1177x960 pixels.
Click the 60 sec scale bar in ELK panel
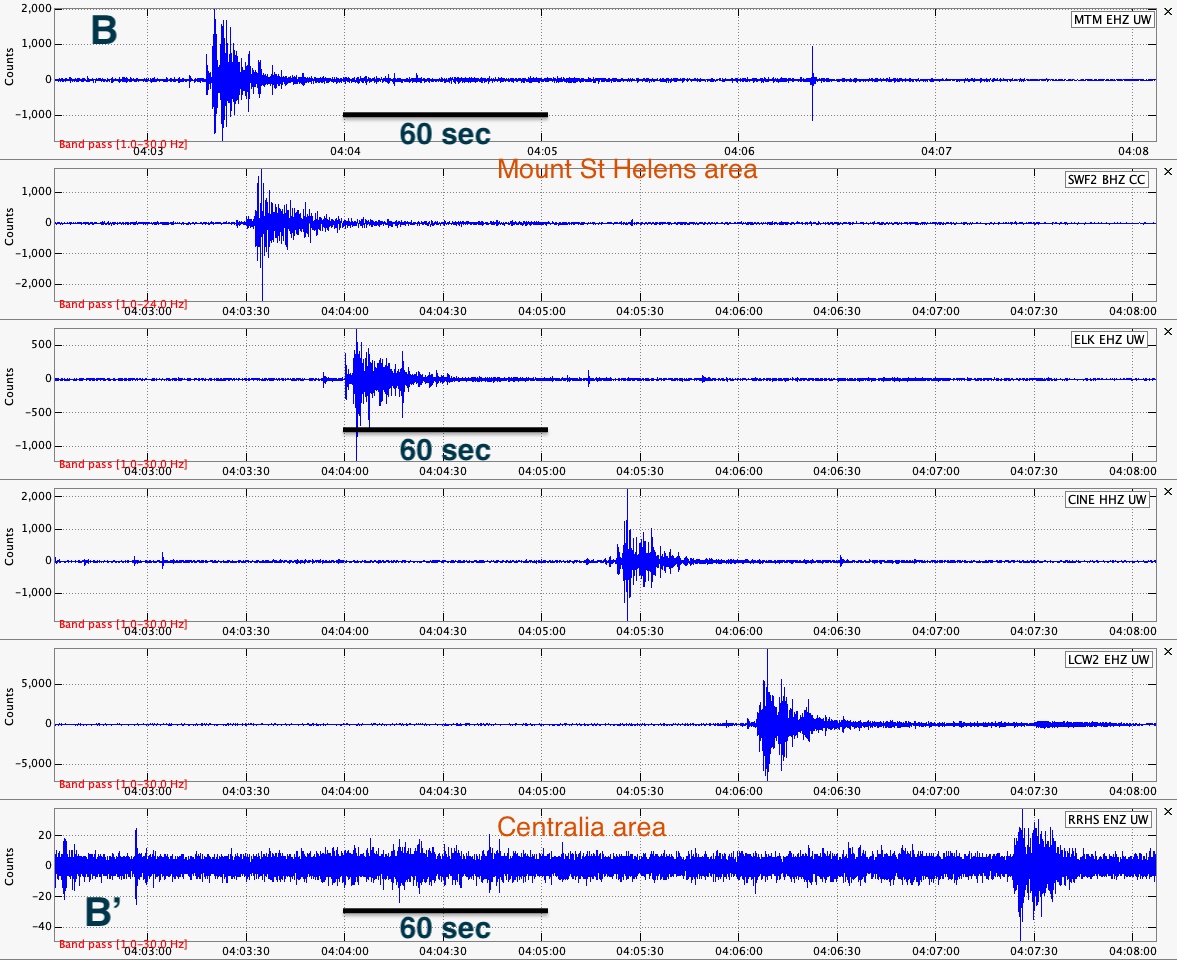[445, 430]
